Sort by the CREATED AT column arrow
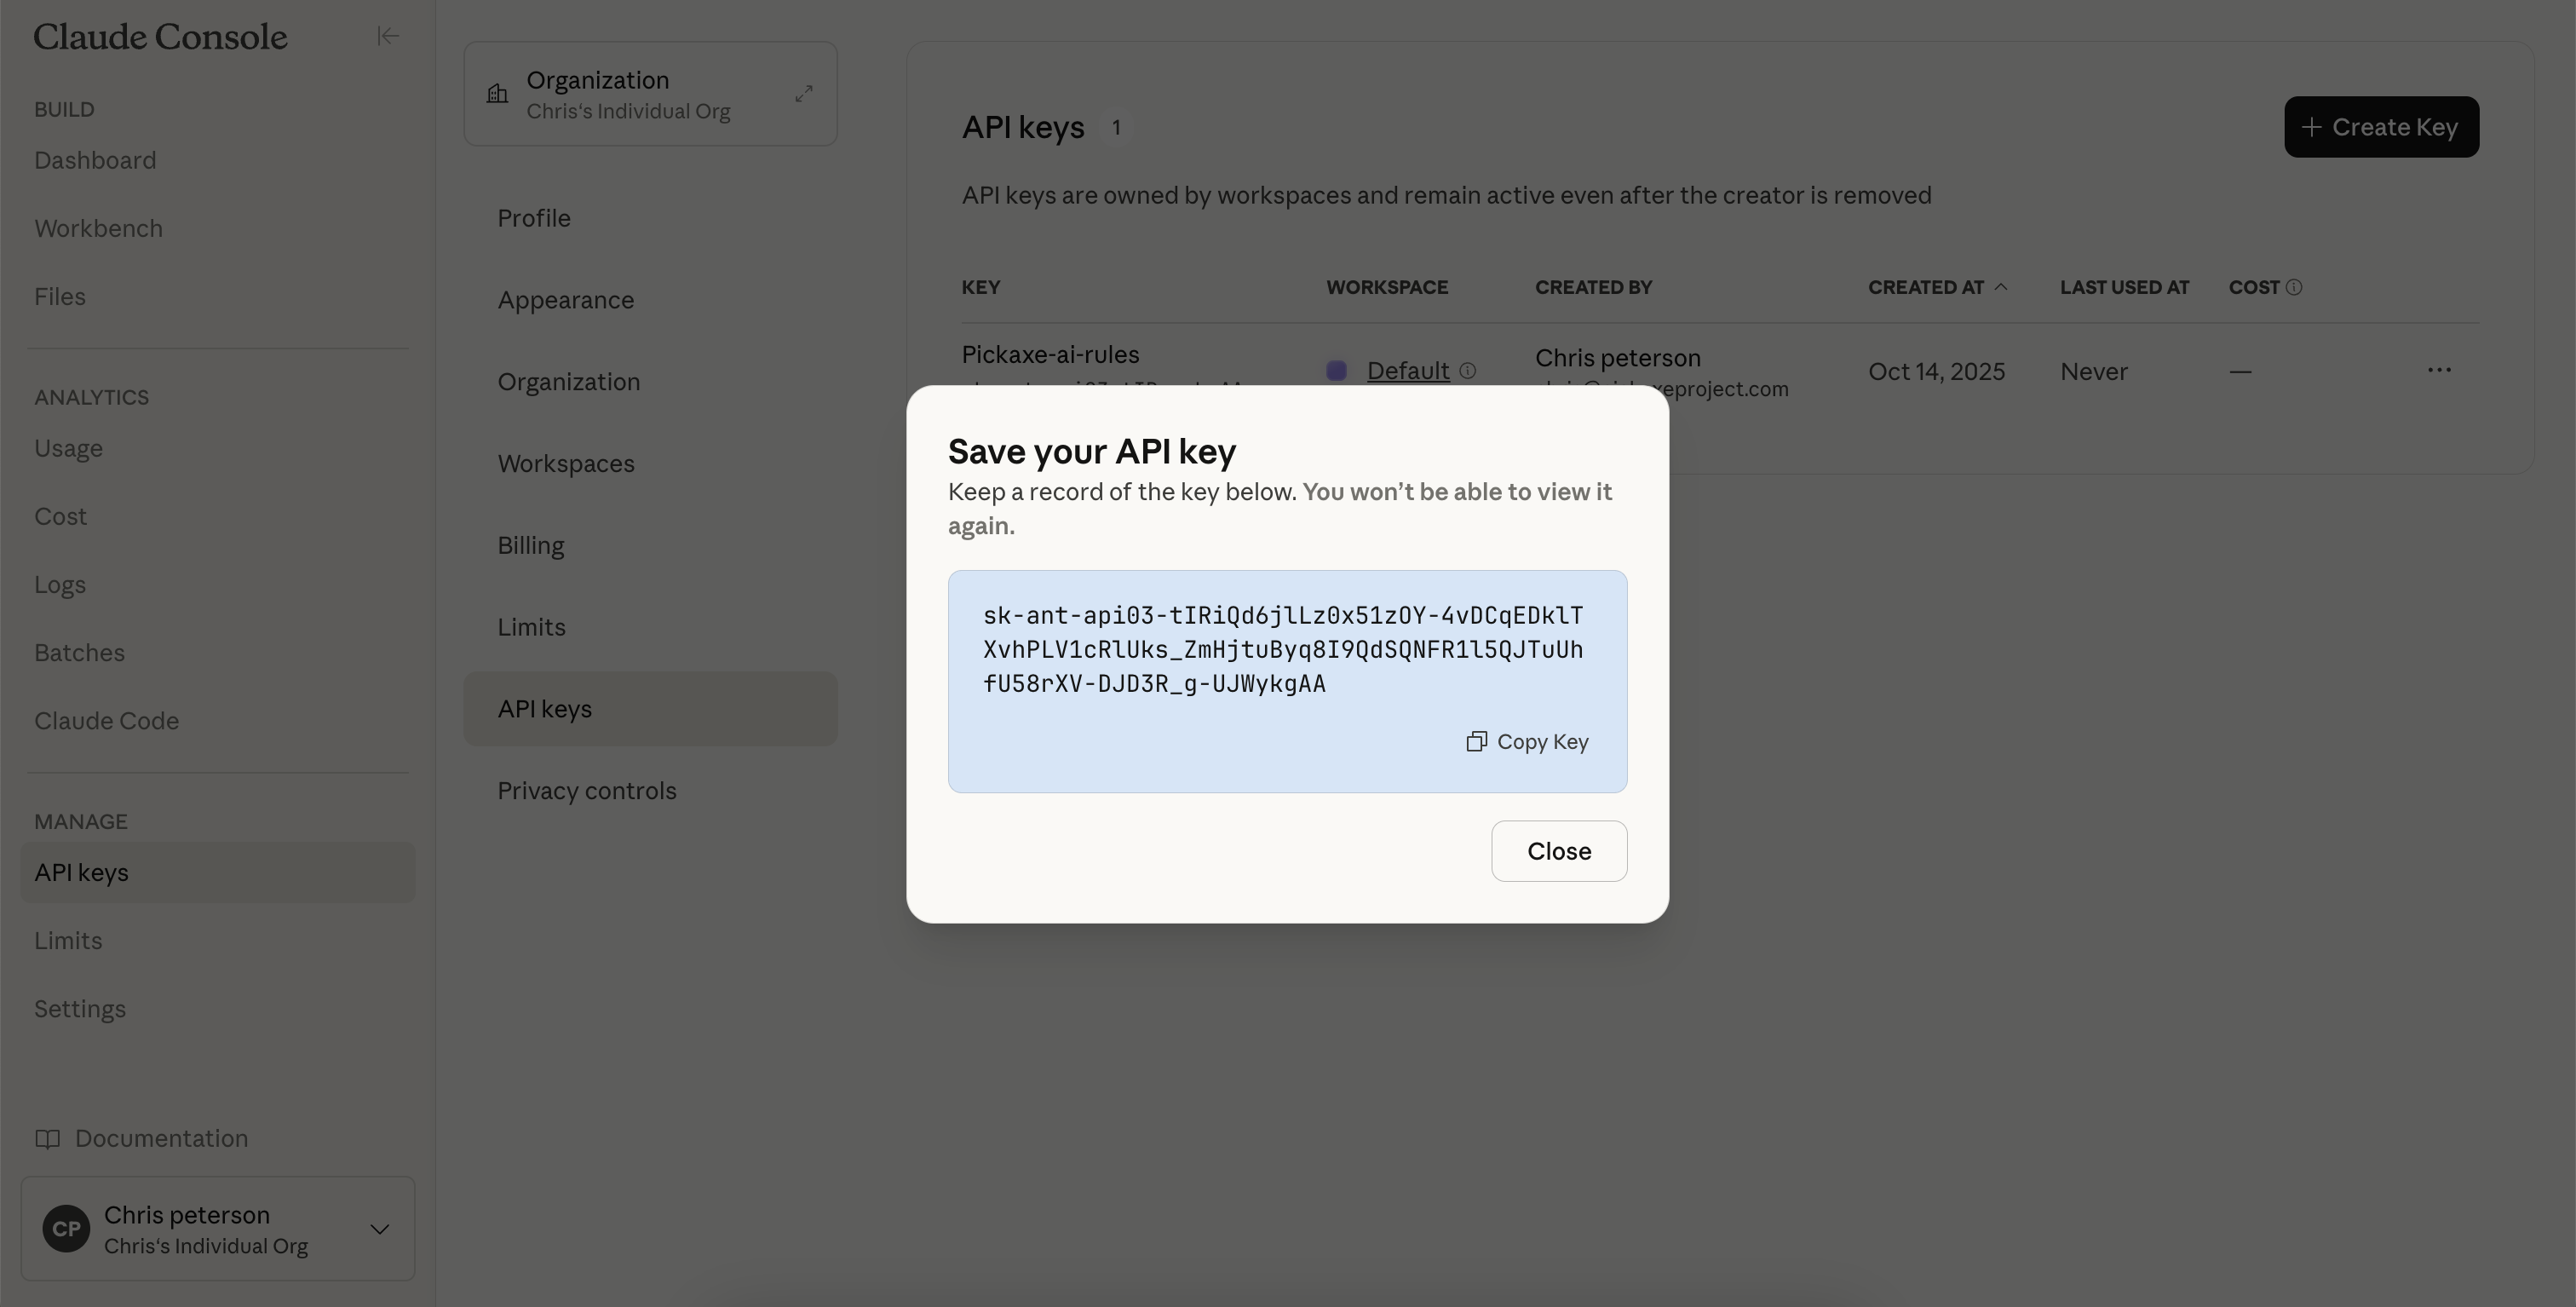The width and height of the screenshot is (2576, 1307). [x=2001, y=287]
